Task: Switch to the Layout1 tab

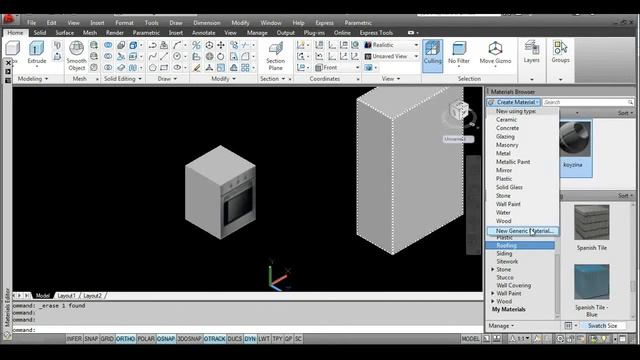Action: [x=67, y=296]
